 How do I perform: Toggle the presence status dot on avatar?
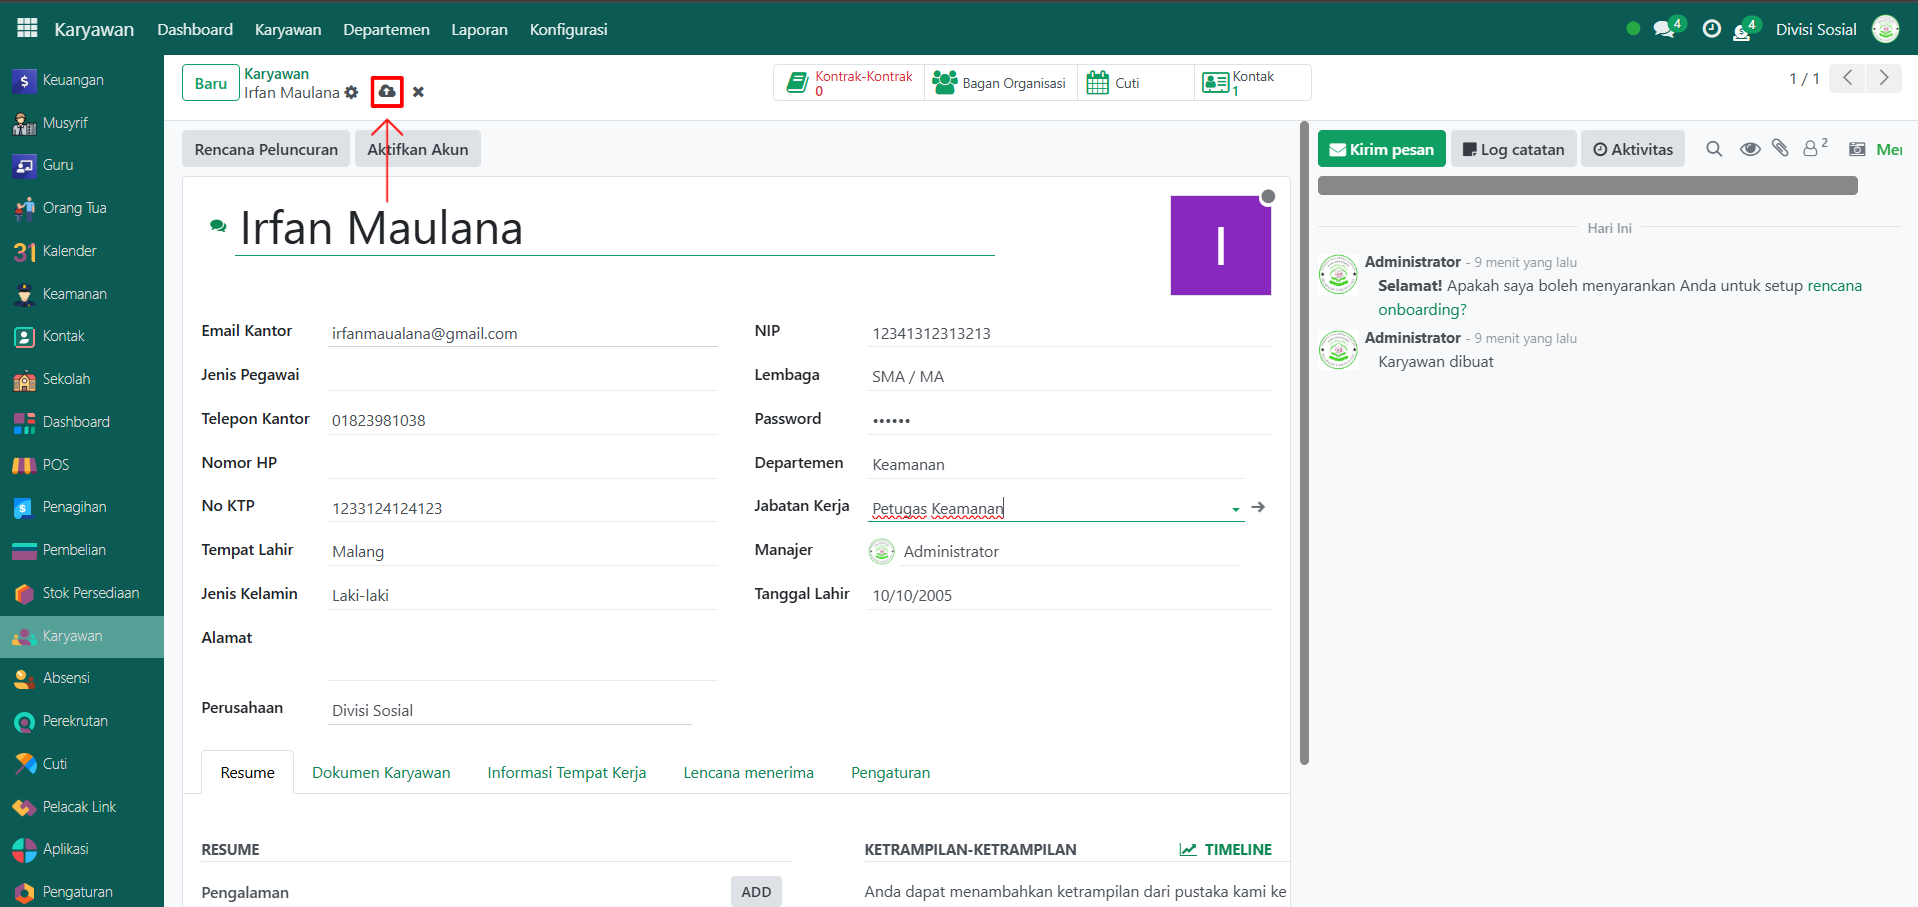click(x=1268, y=197)
